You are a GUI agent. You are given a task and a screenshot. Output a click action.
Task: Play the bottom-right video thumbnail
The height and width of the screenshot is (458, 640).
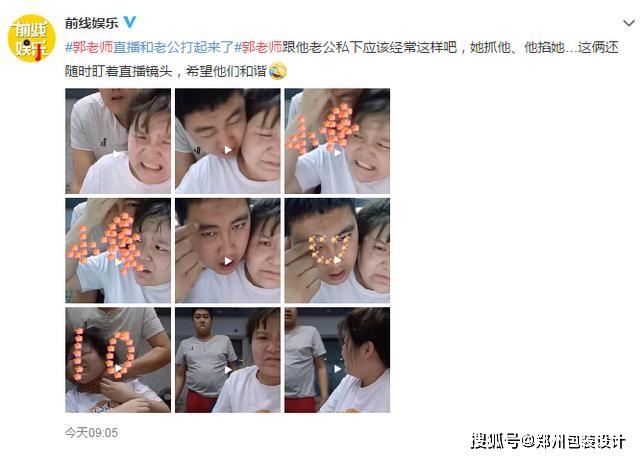[337, 360]
